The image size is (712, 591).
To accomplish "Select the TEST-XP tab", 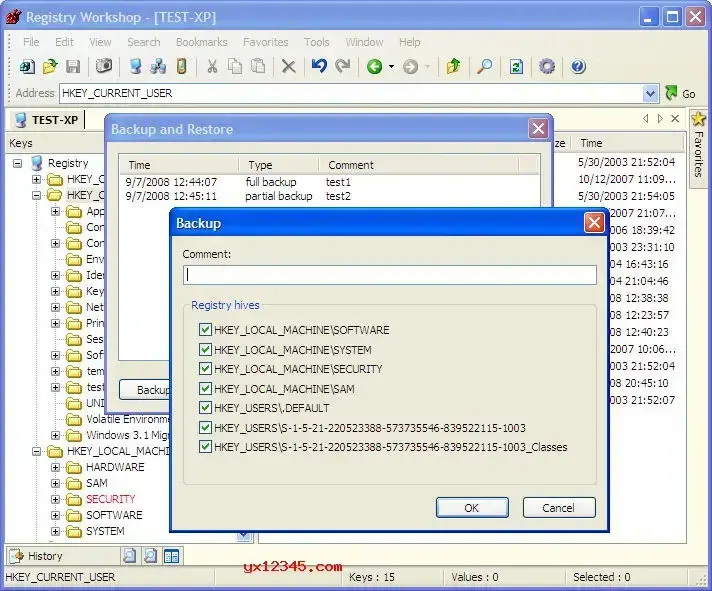I will click(x=46, y=120).
